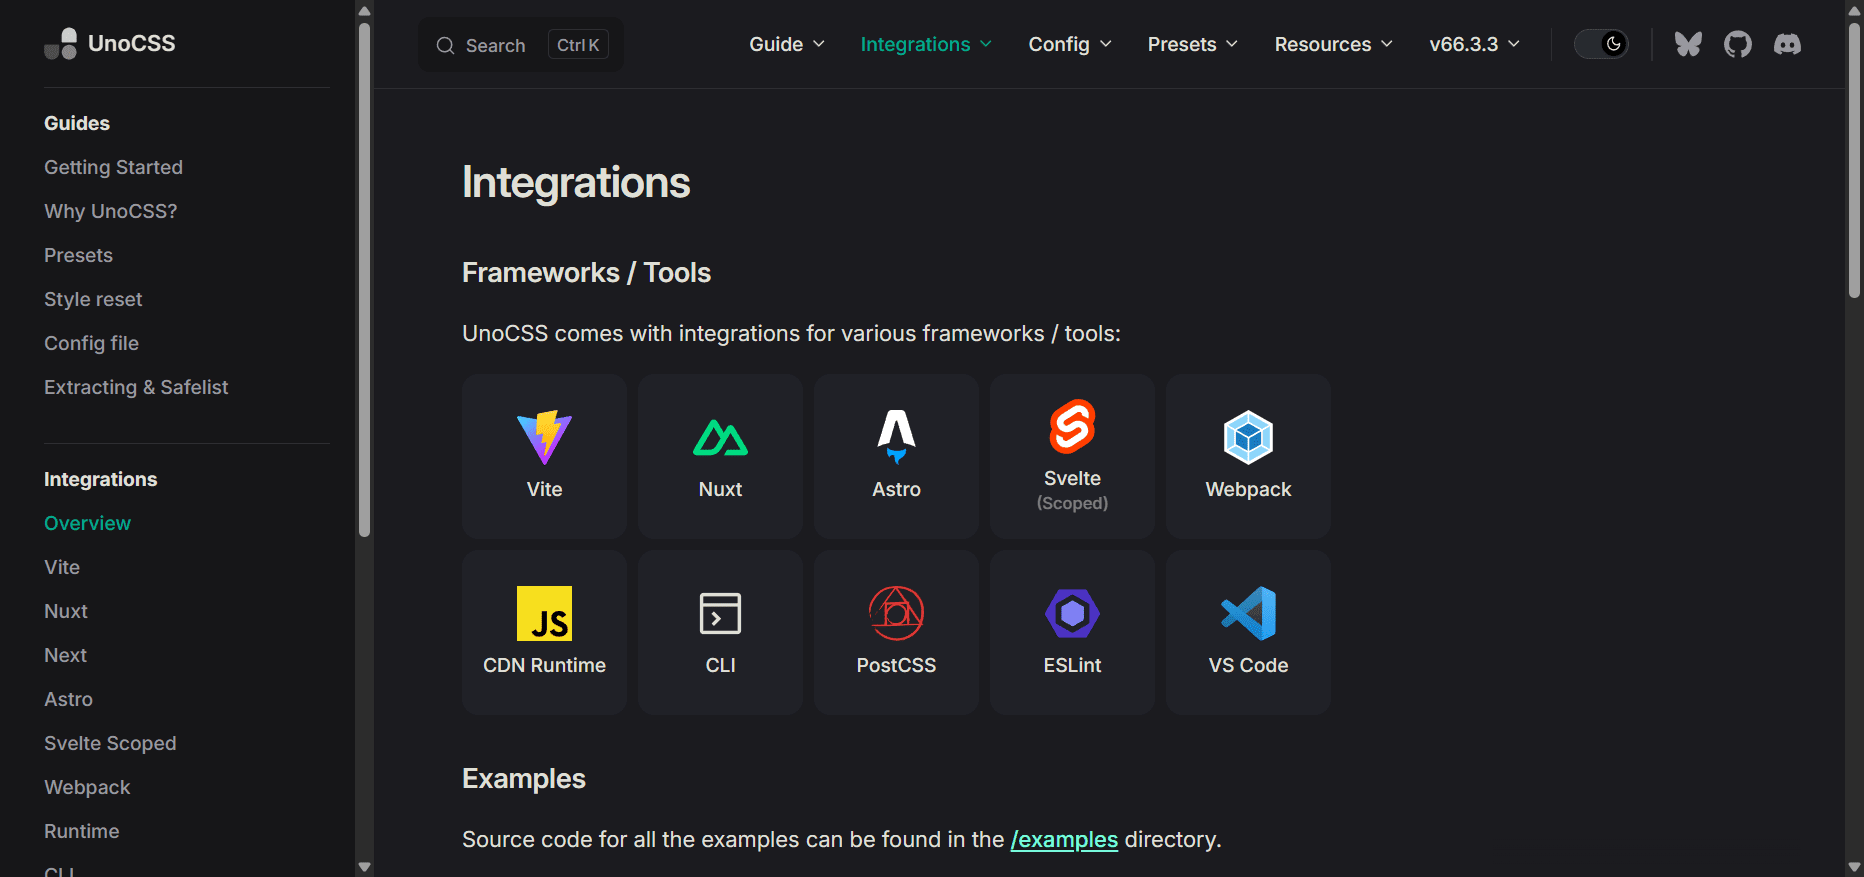The height and width of the screenshot is (877, 1864).
Task: Click the Webpack cube logo
Action: coord(1248,437)
